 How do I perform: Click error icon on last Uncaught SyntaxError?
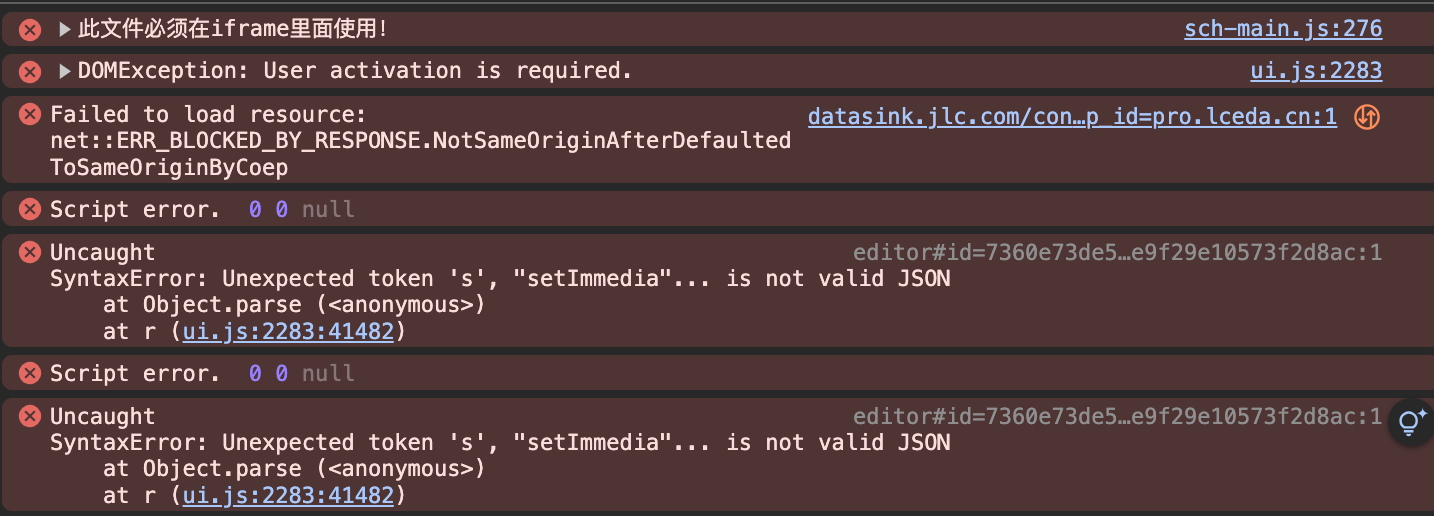30,417
